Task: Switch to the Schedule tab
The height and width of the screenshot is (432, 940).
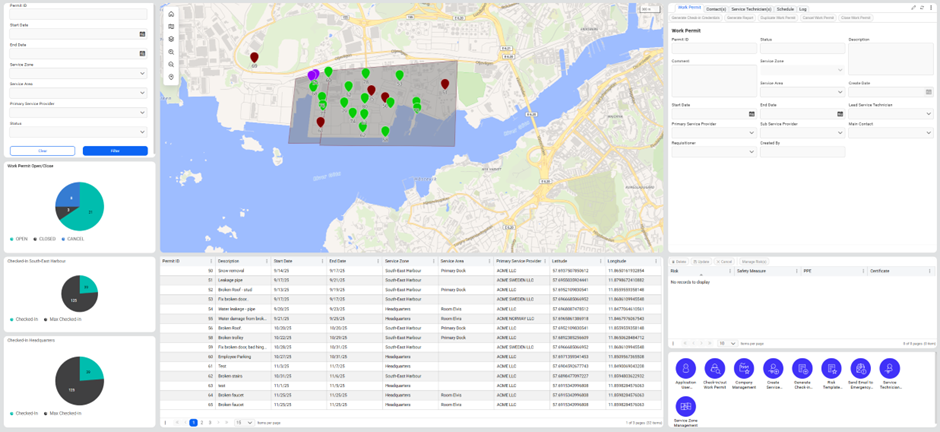Action: tap(785, 9)
